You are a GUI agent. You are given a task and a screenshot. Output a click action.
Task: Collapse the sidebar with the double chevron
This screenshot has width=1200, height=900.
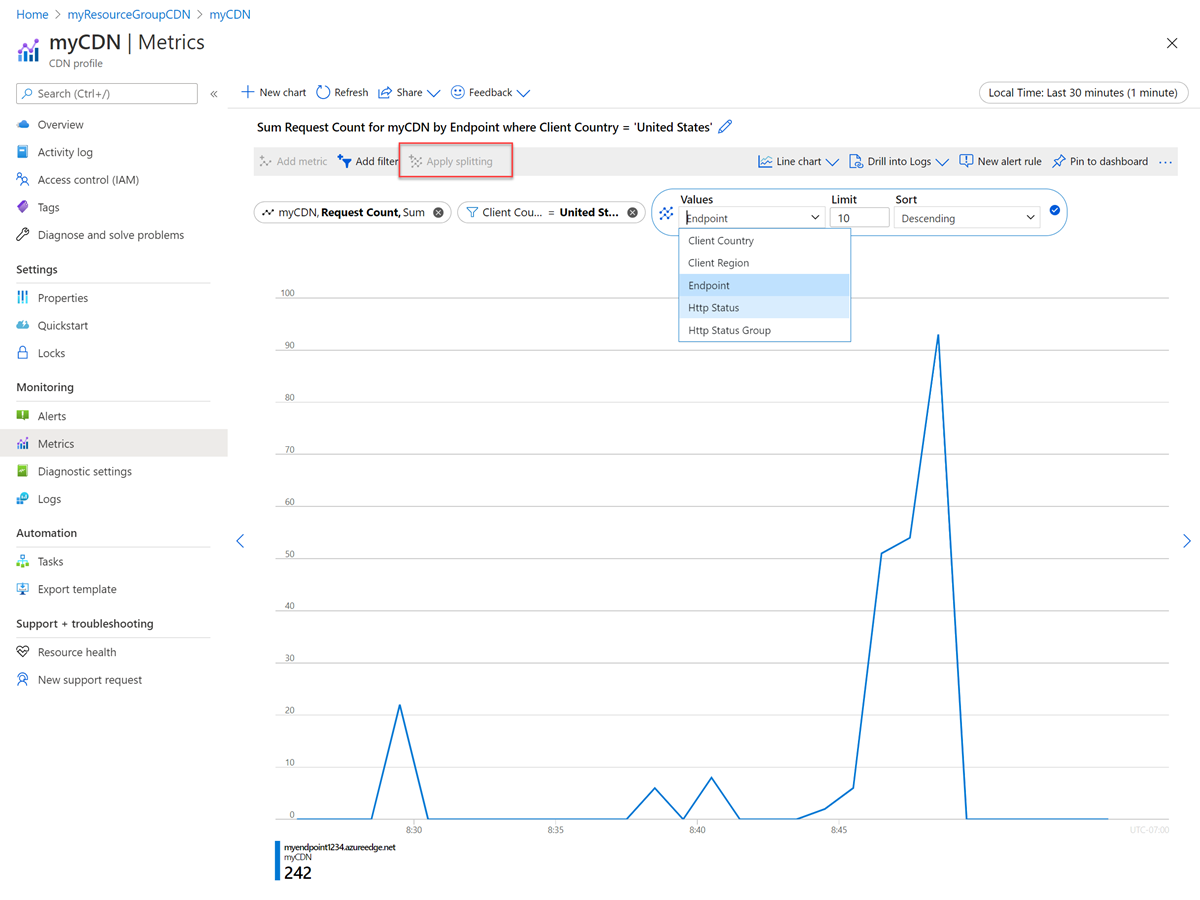pyautogui.click(x=213, y=94)
